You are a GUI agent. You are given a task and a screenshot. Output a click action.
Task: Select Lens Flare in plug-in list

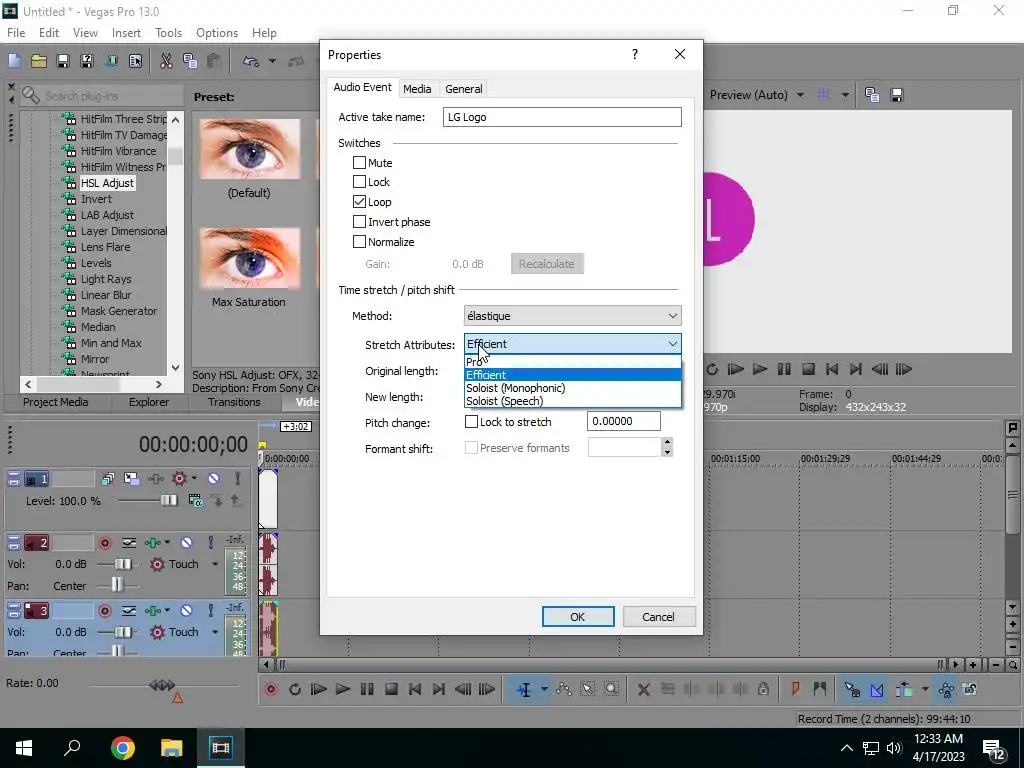[105, 247]
